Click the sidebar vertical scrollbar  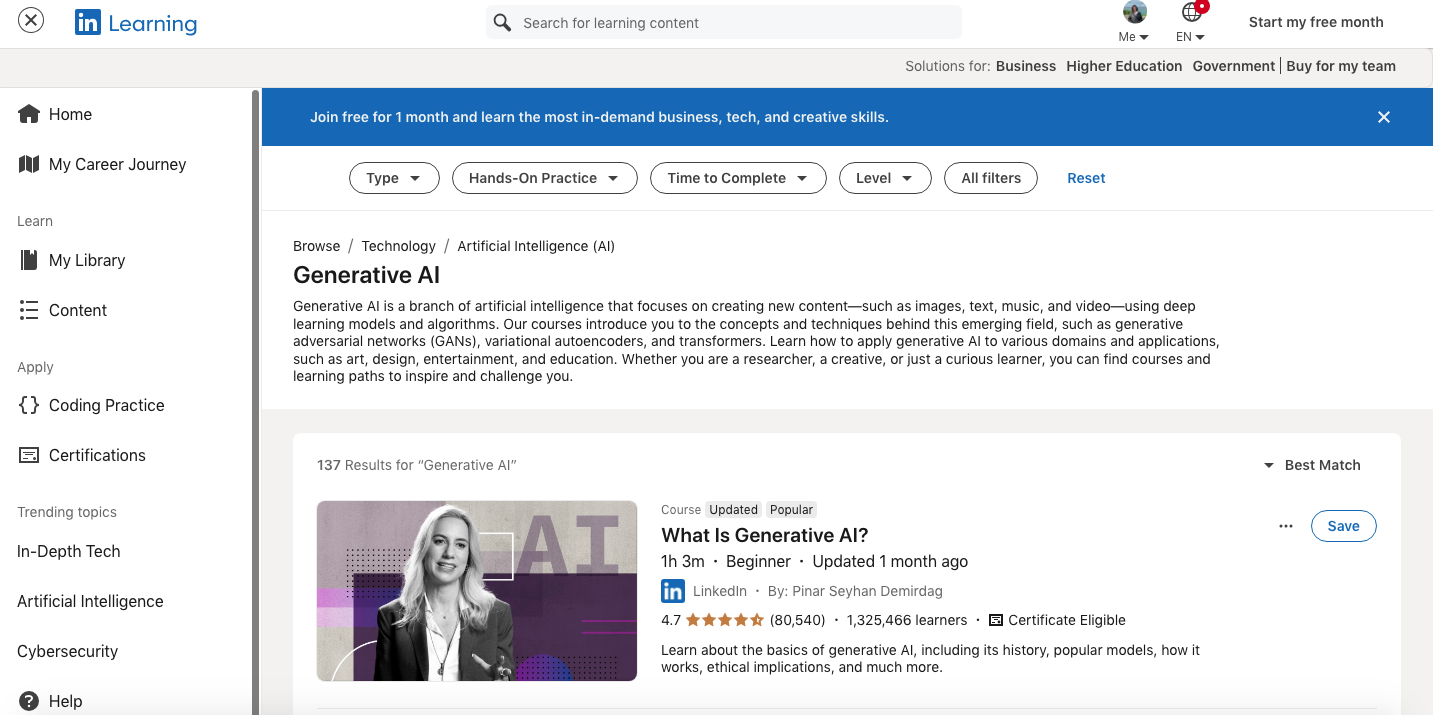255,401
